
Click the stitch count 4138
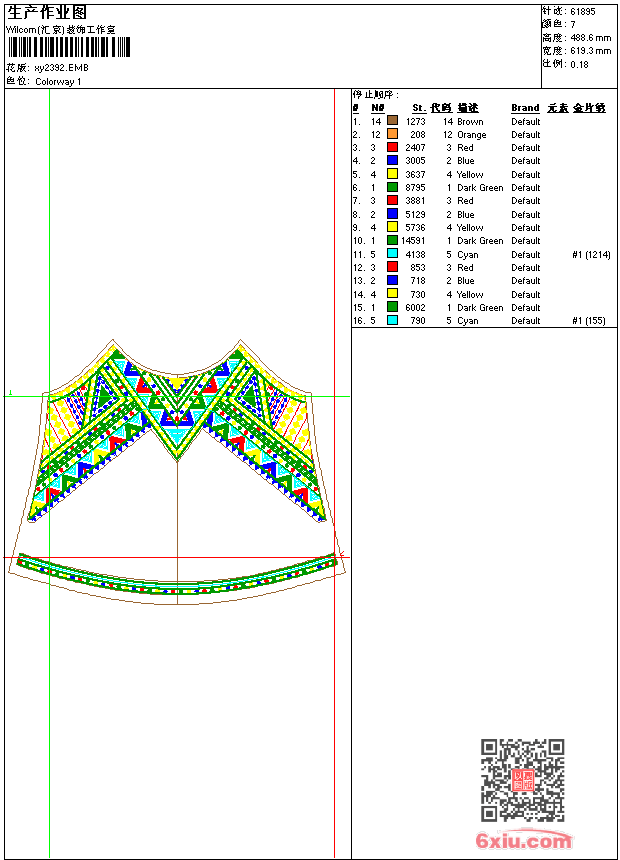[415, 254]
